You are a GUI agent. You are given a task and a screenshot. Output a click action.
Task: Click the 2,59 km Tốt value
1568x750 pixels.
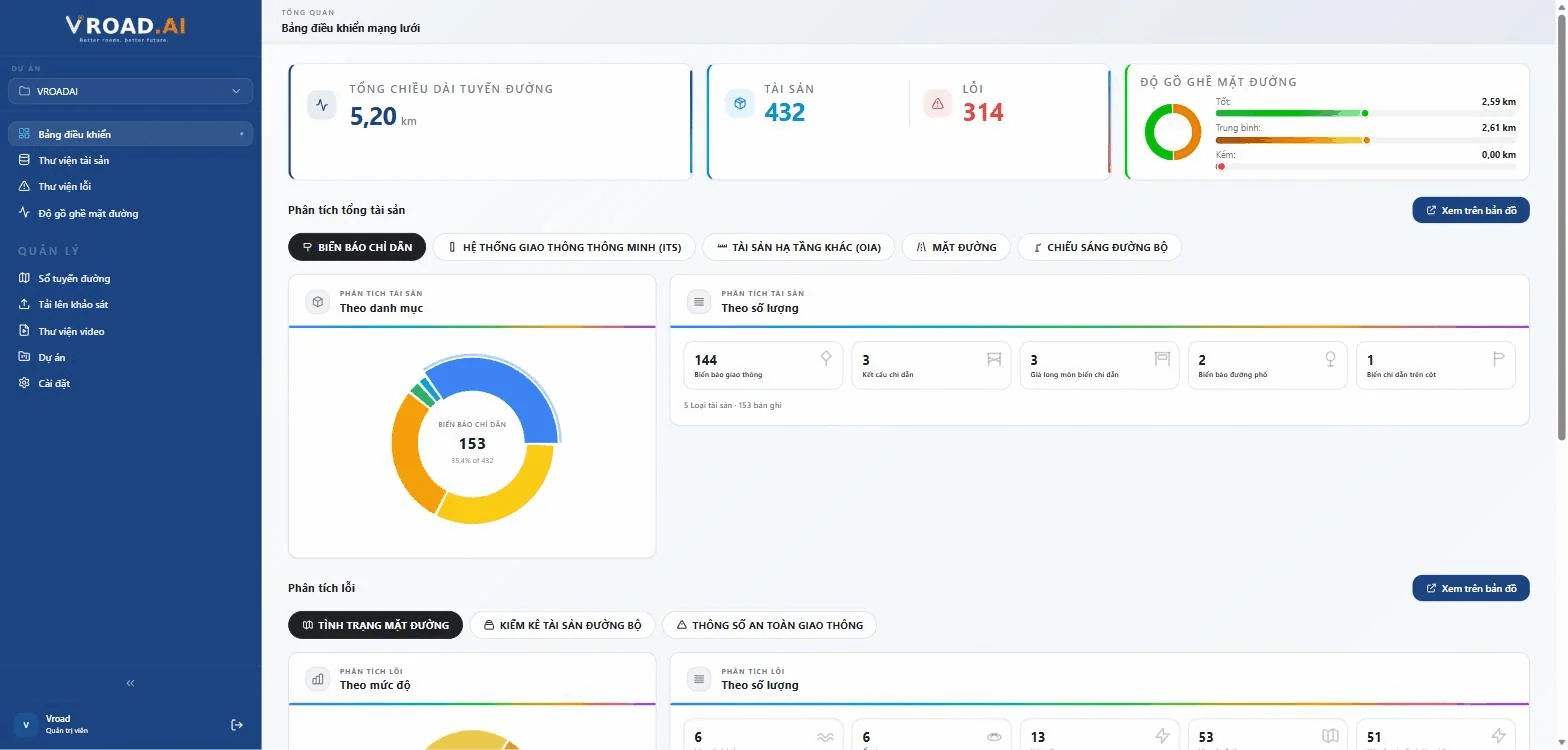tap(1499, 102)
